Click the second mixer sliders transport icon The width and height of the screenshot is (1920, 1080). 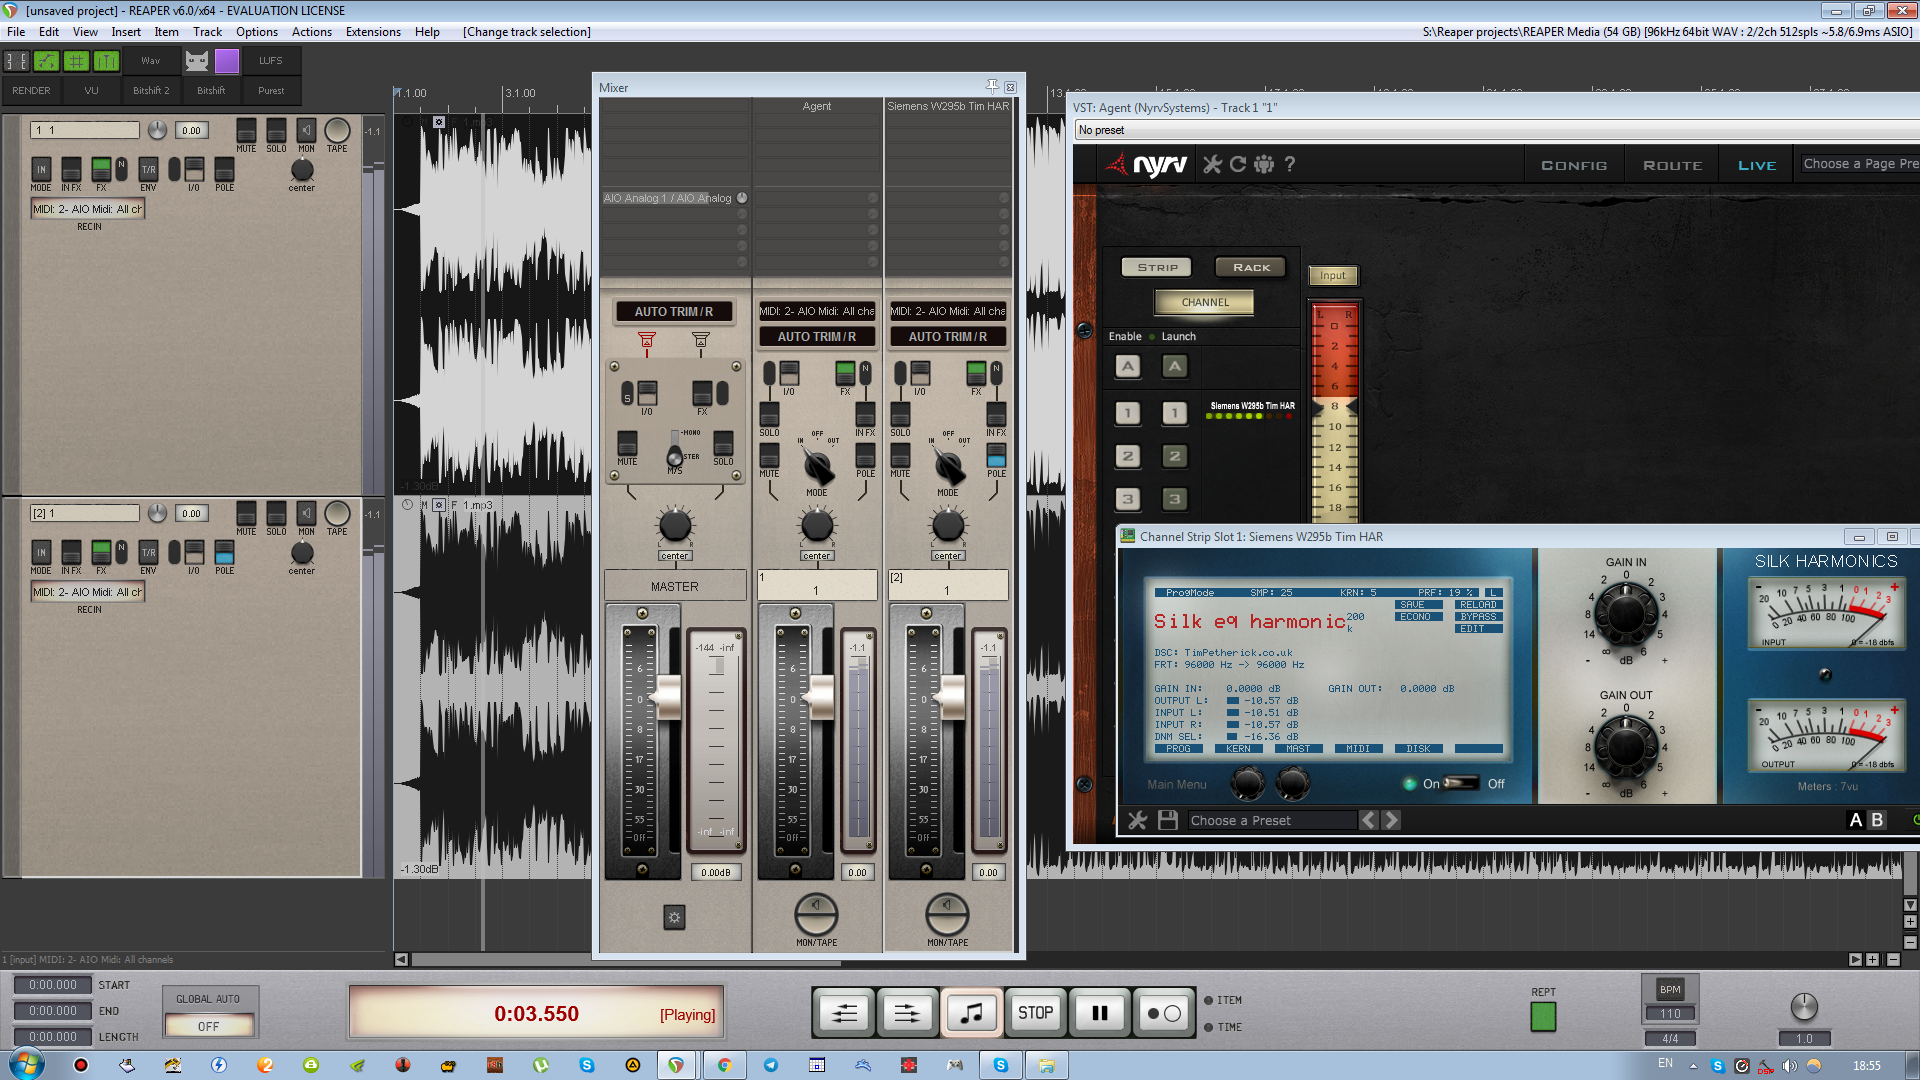tap(907, 1013)
